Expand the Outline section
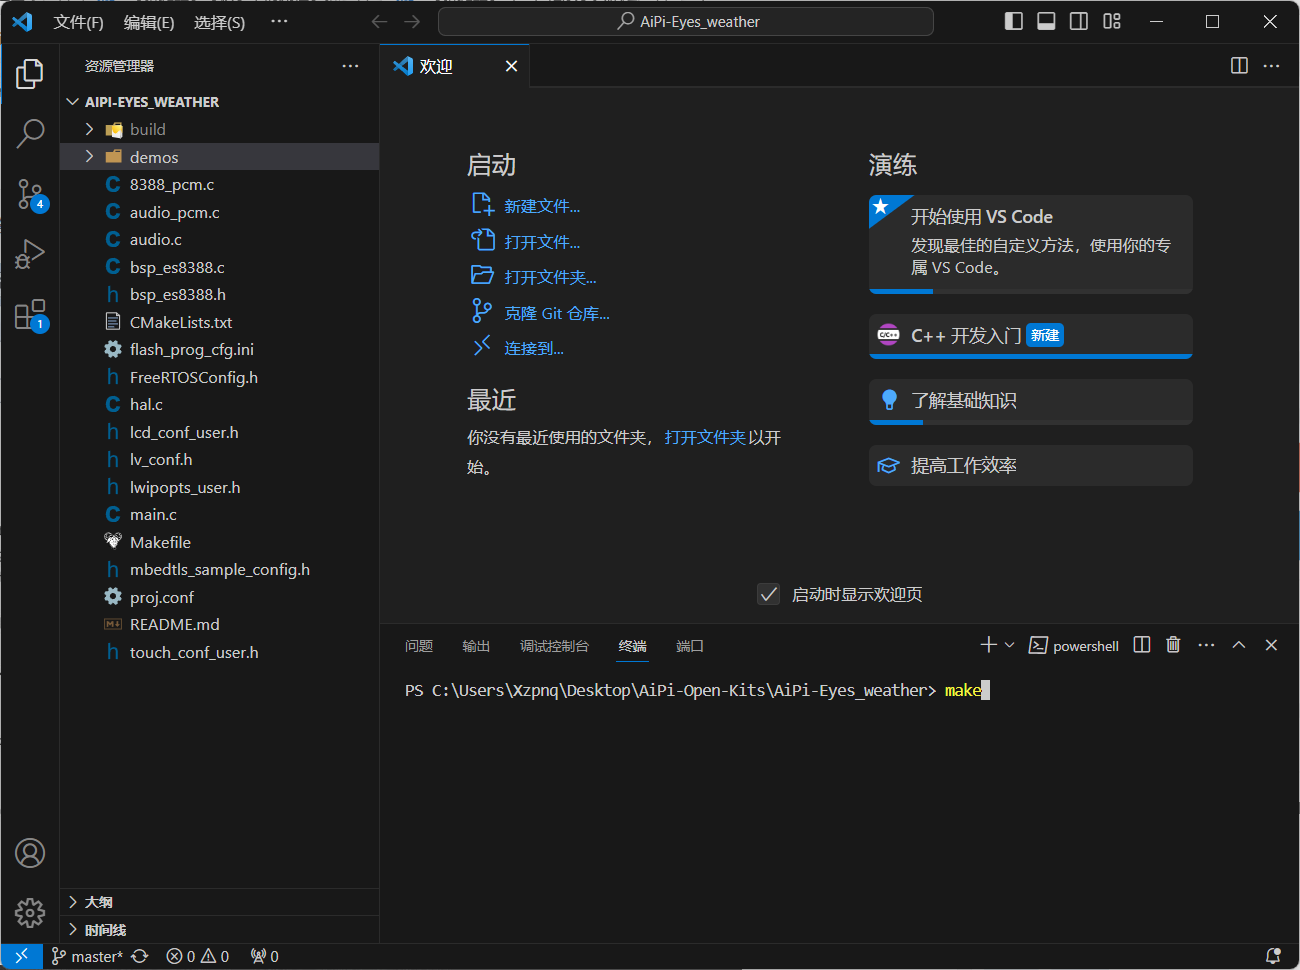The image size is (1300, 970). (220, 902)
